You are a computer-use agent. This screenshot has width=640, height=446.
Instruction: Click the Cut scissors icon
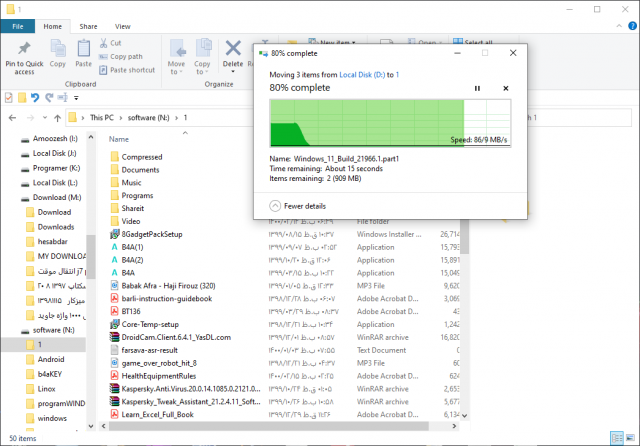[x=103, y=43]
